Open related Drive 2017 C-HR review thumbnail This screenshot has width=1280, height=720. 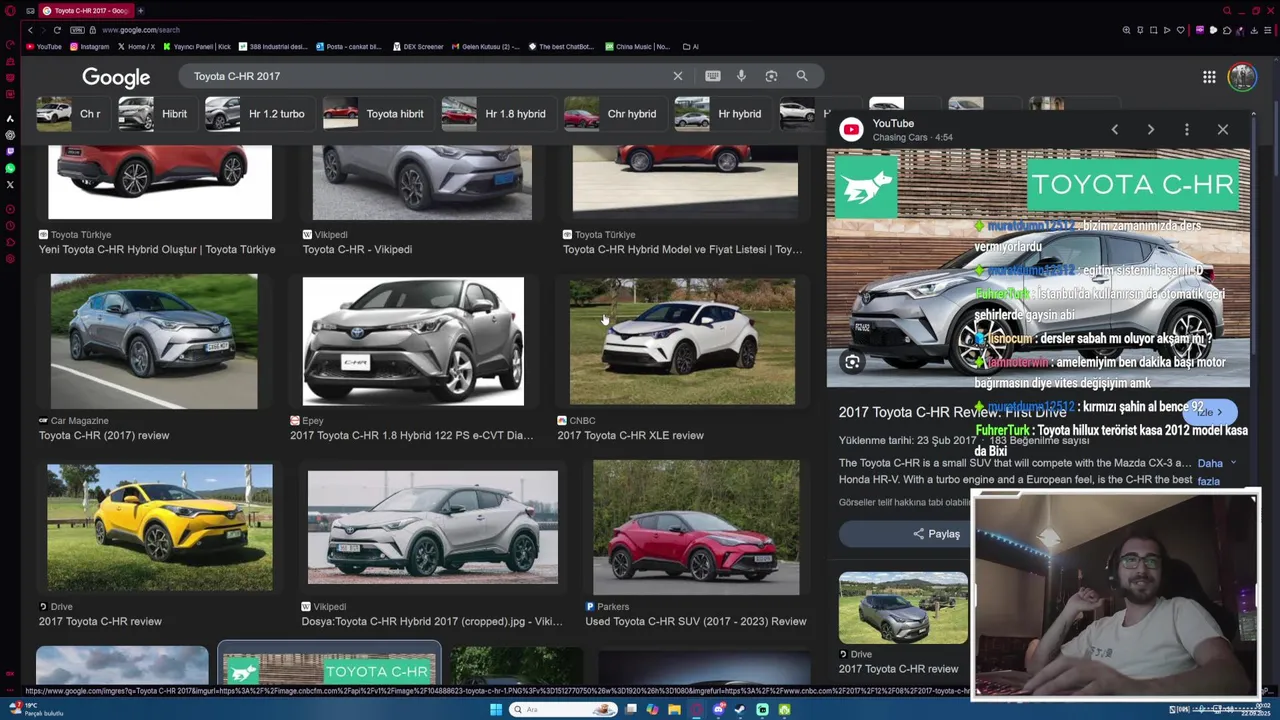(x=903, y=608)
